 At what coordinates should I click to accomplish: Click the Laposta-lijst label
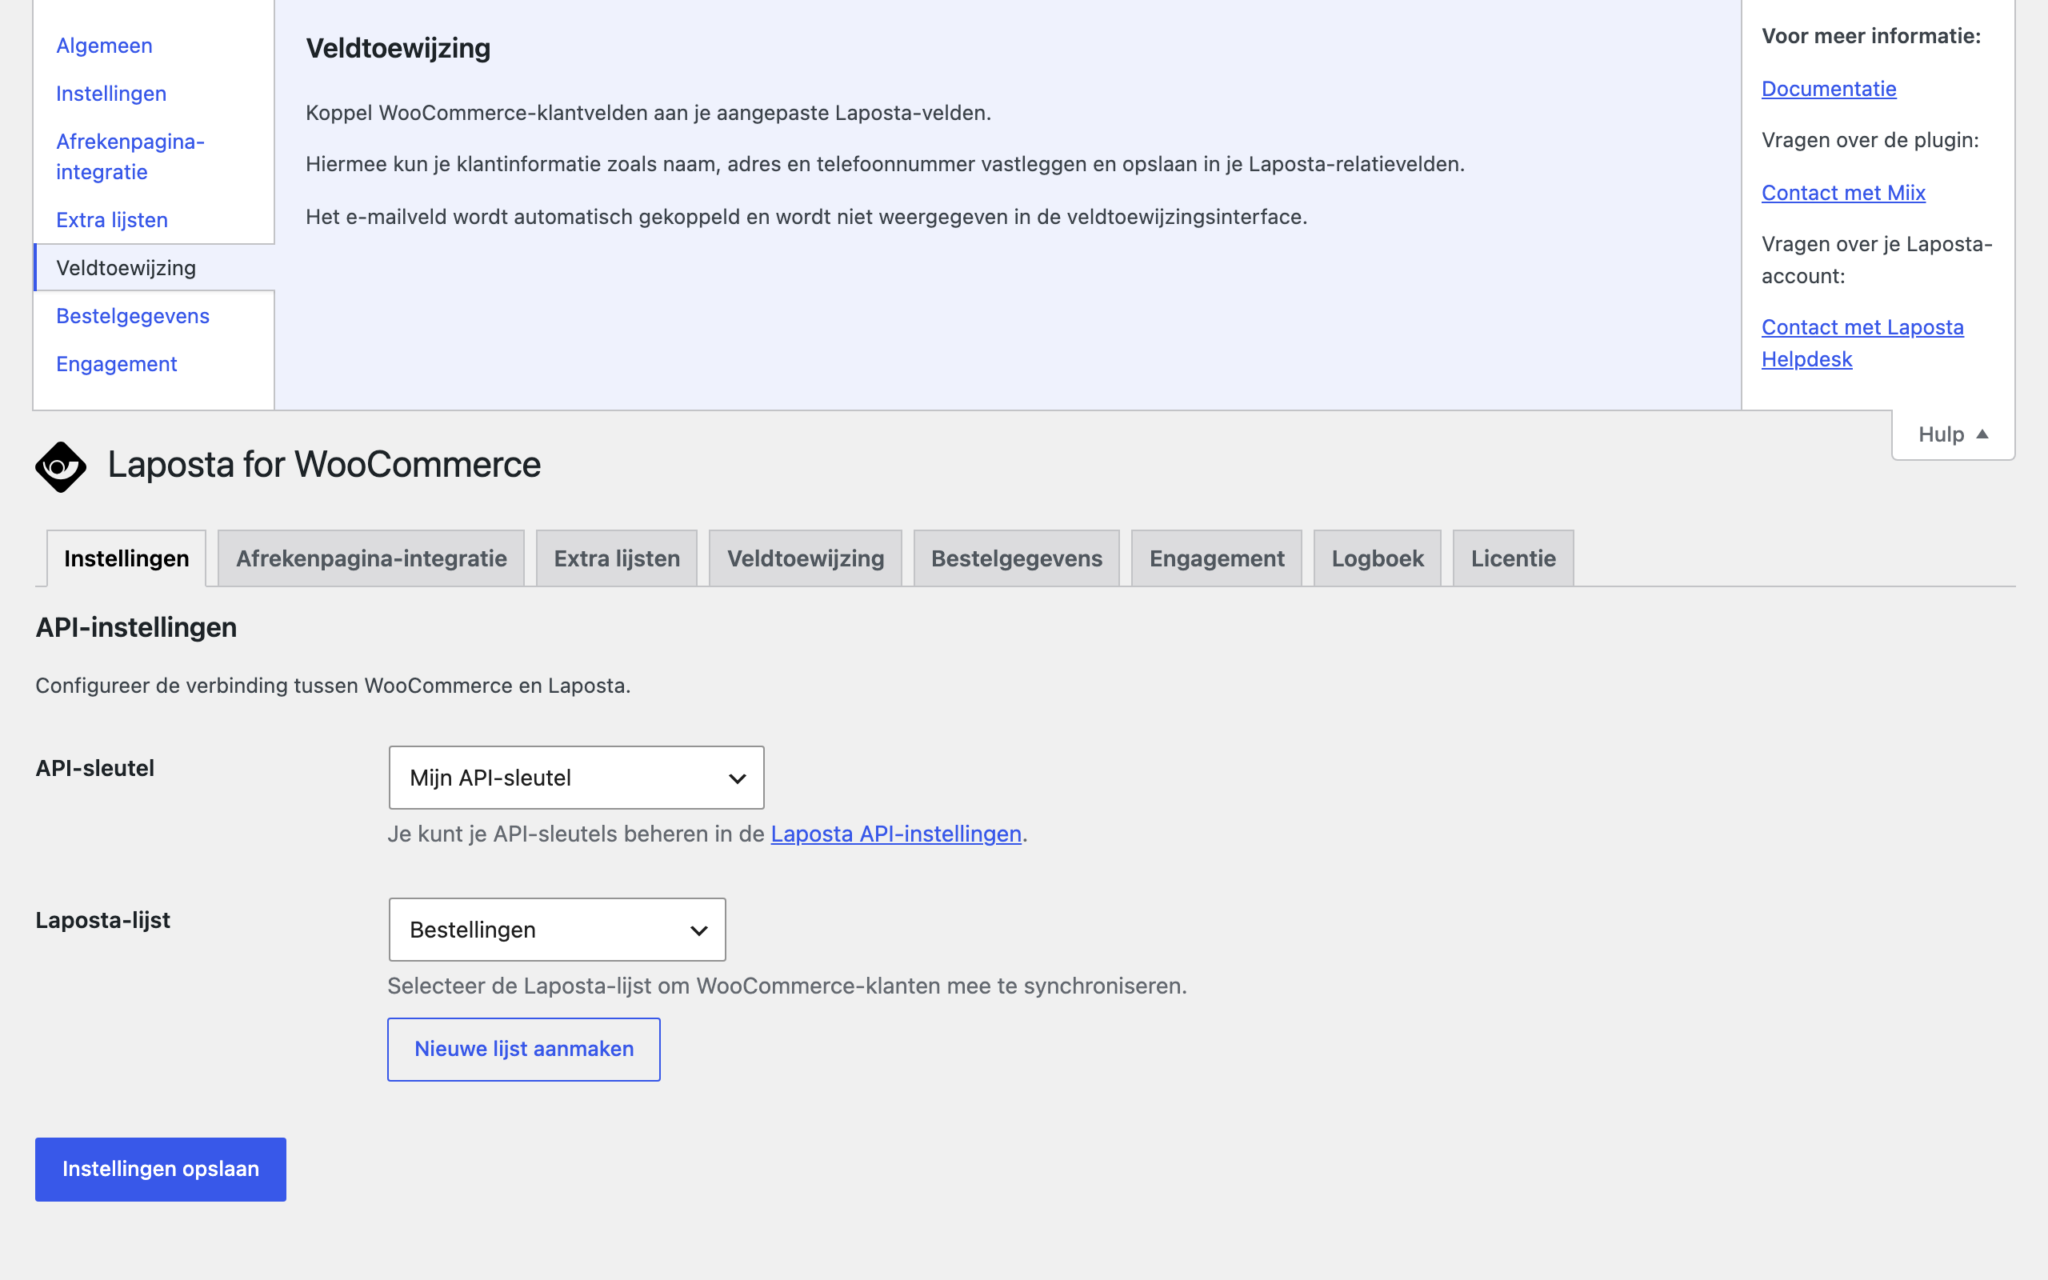(103, 920)
